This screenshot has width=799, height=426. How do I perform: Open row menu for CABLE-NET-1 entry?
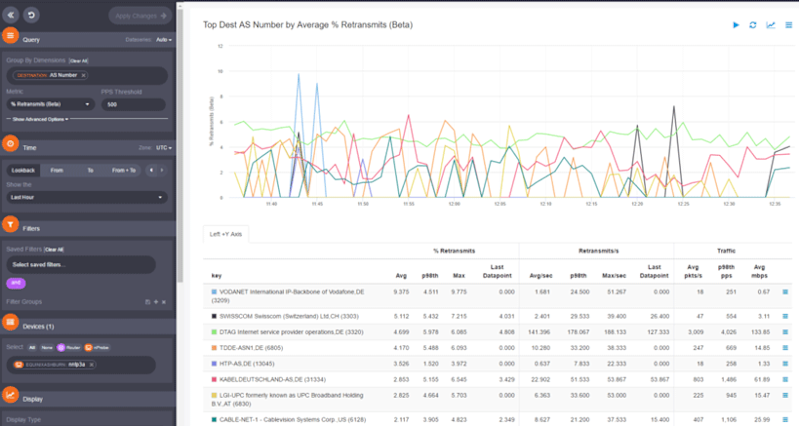pyautogui.click(x=785, y=420)
